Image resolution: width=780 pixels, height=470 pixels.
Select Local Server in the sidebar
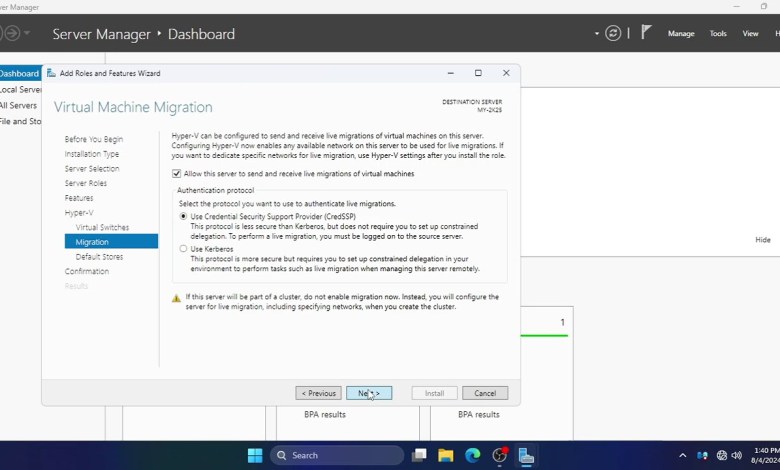[x=20, y=90]
